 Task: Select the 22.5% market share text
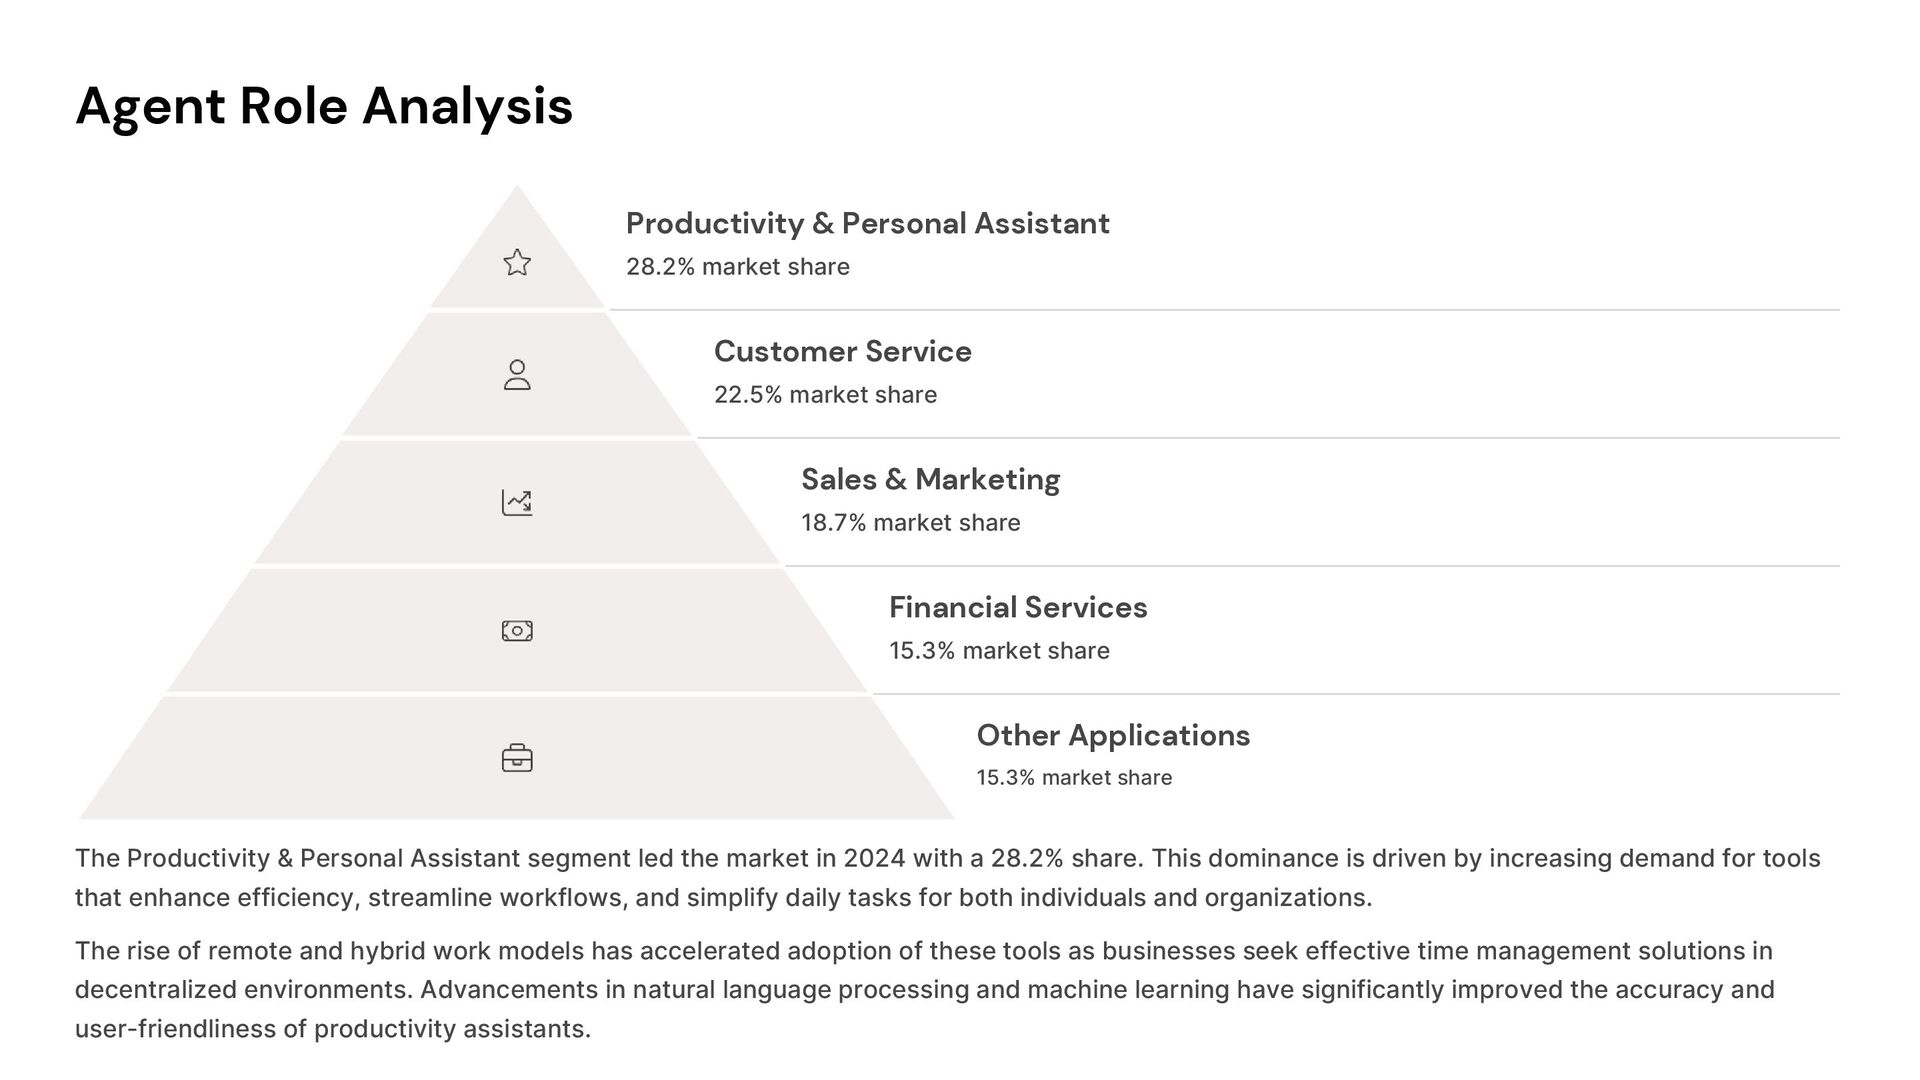pos(826,395)
